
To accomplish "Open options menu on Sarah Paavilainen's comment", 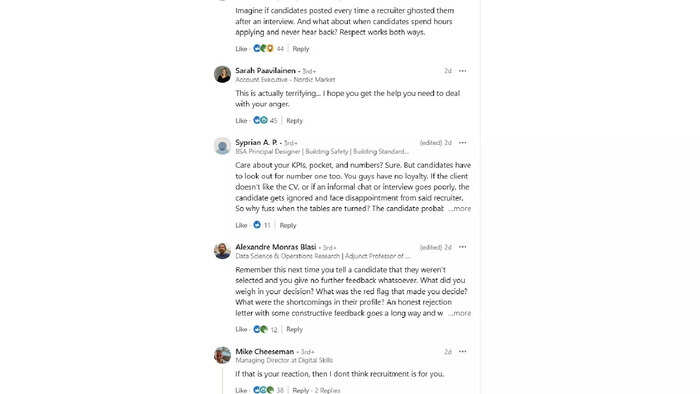I will pos(462,71).
